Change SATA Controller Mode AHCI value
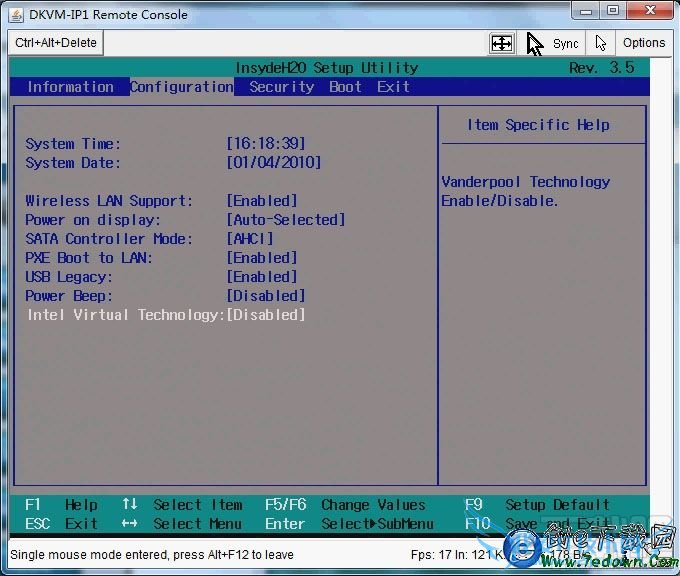The width and height of the screenshot is (680, 576). coord(250,239)
